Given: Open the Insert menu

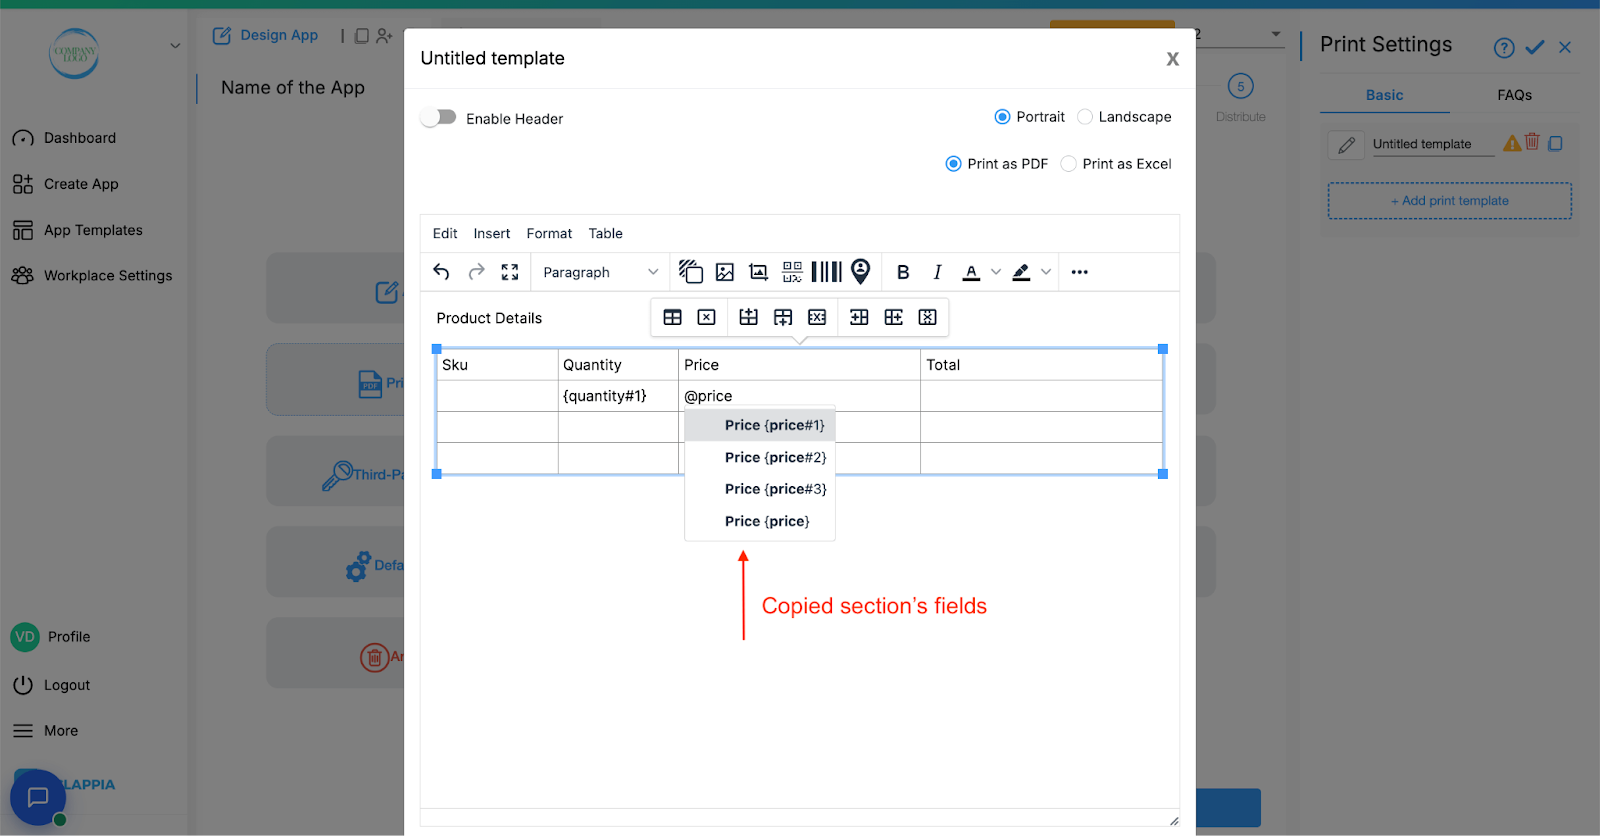Looking at the screenshot, I should 492,234.
